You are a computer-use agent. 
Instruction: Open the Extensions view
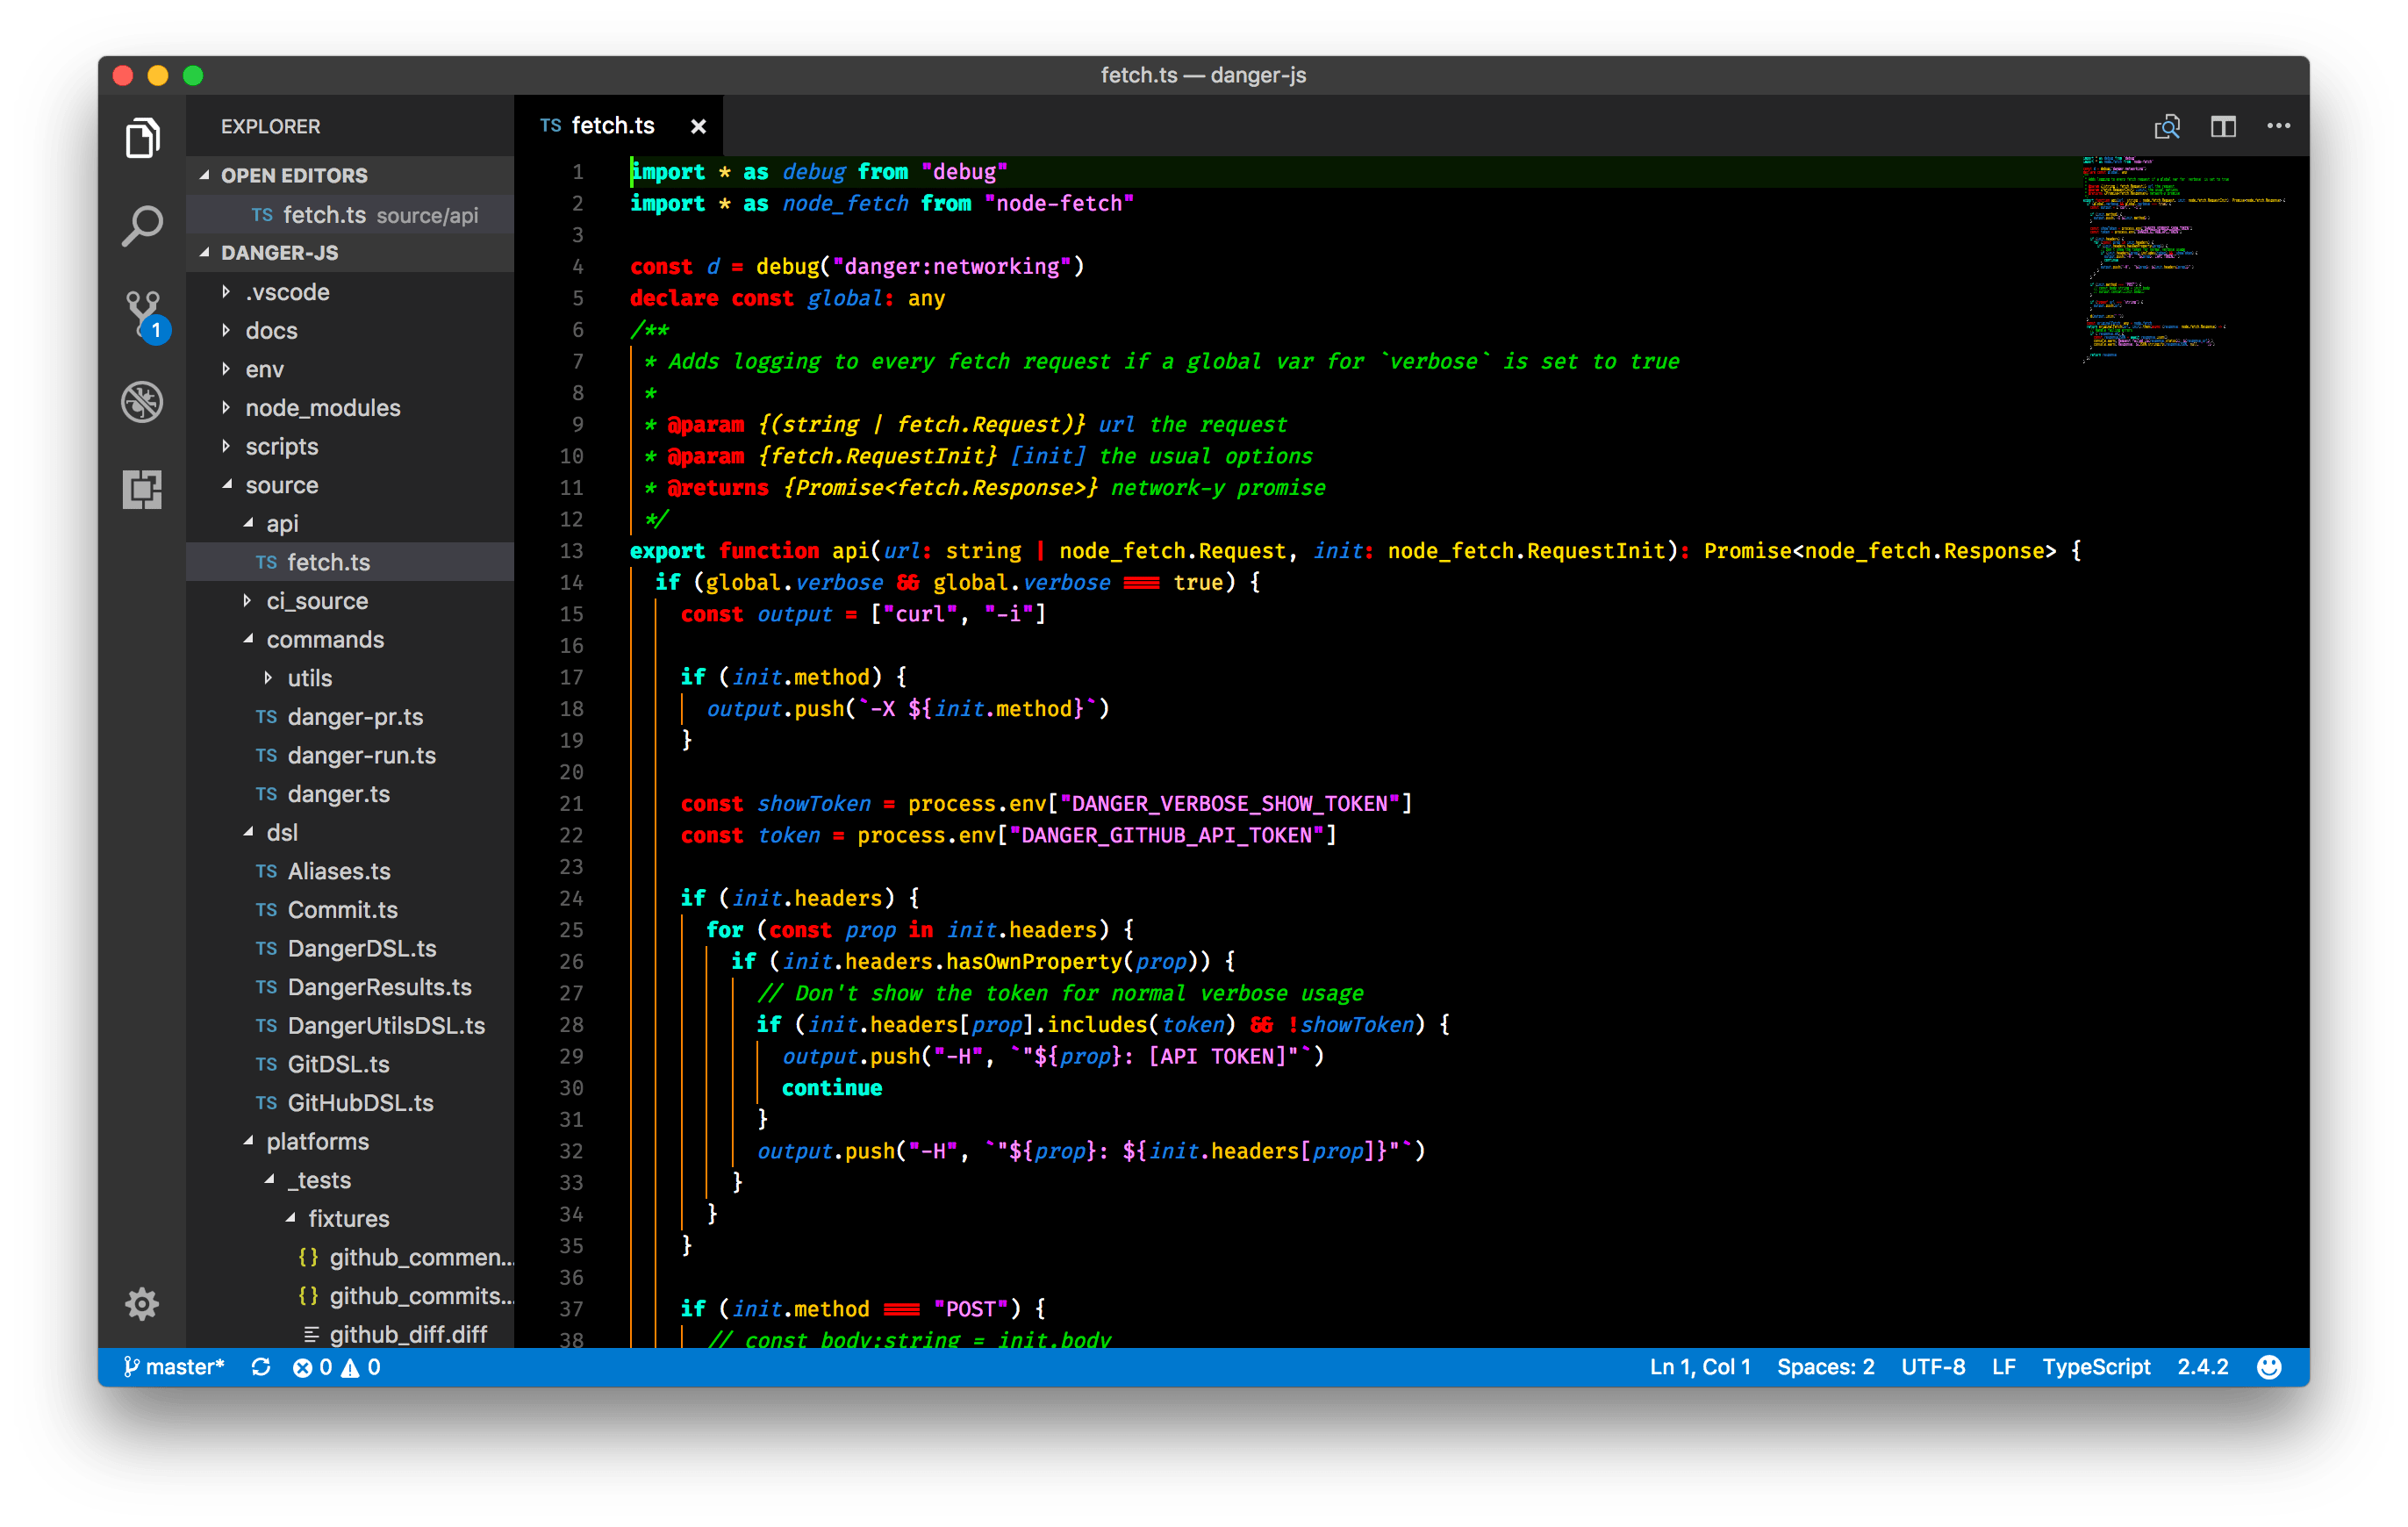click(142, 489)
